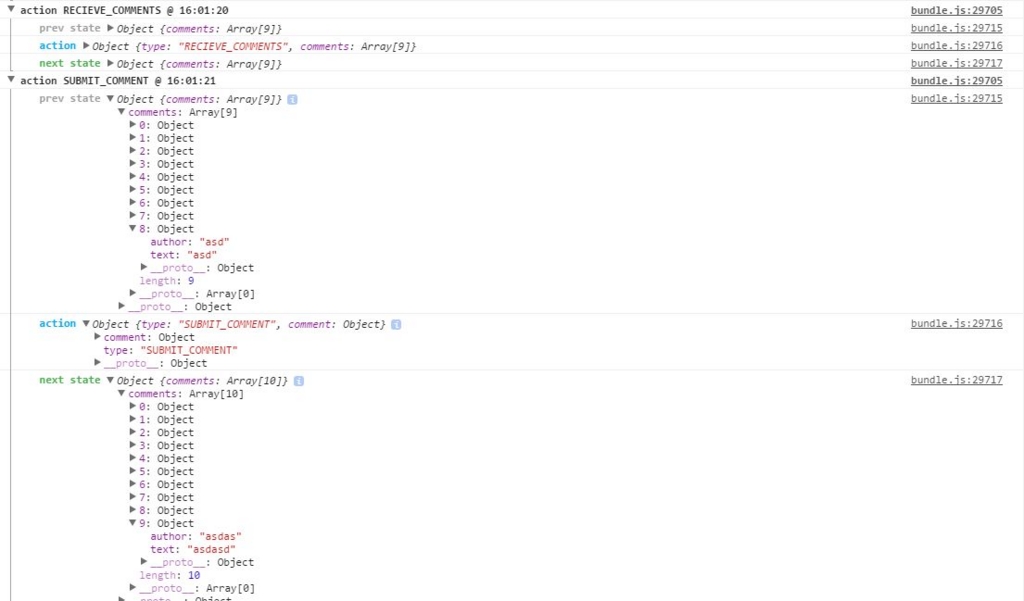Click info icon beside SUBMIT_COMMENT action object

click(x=396, y=324)
